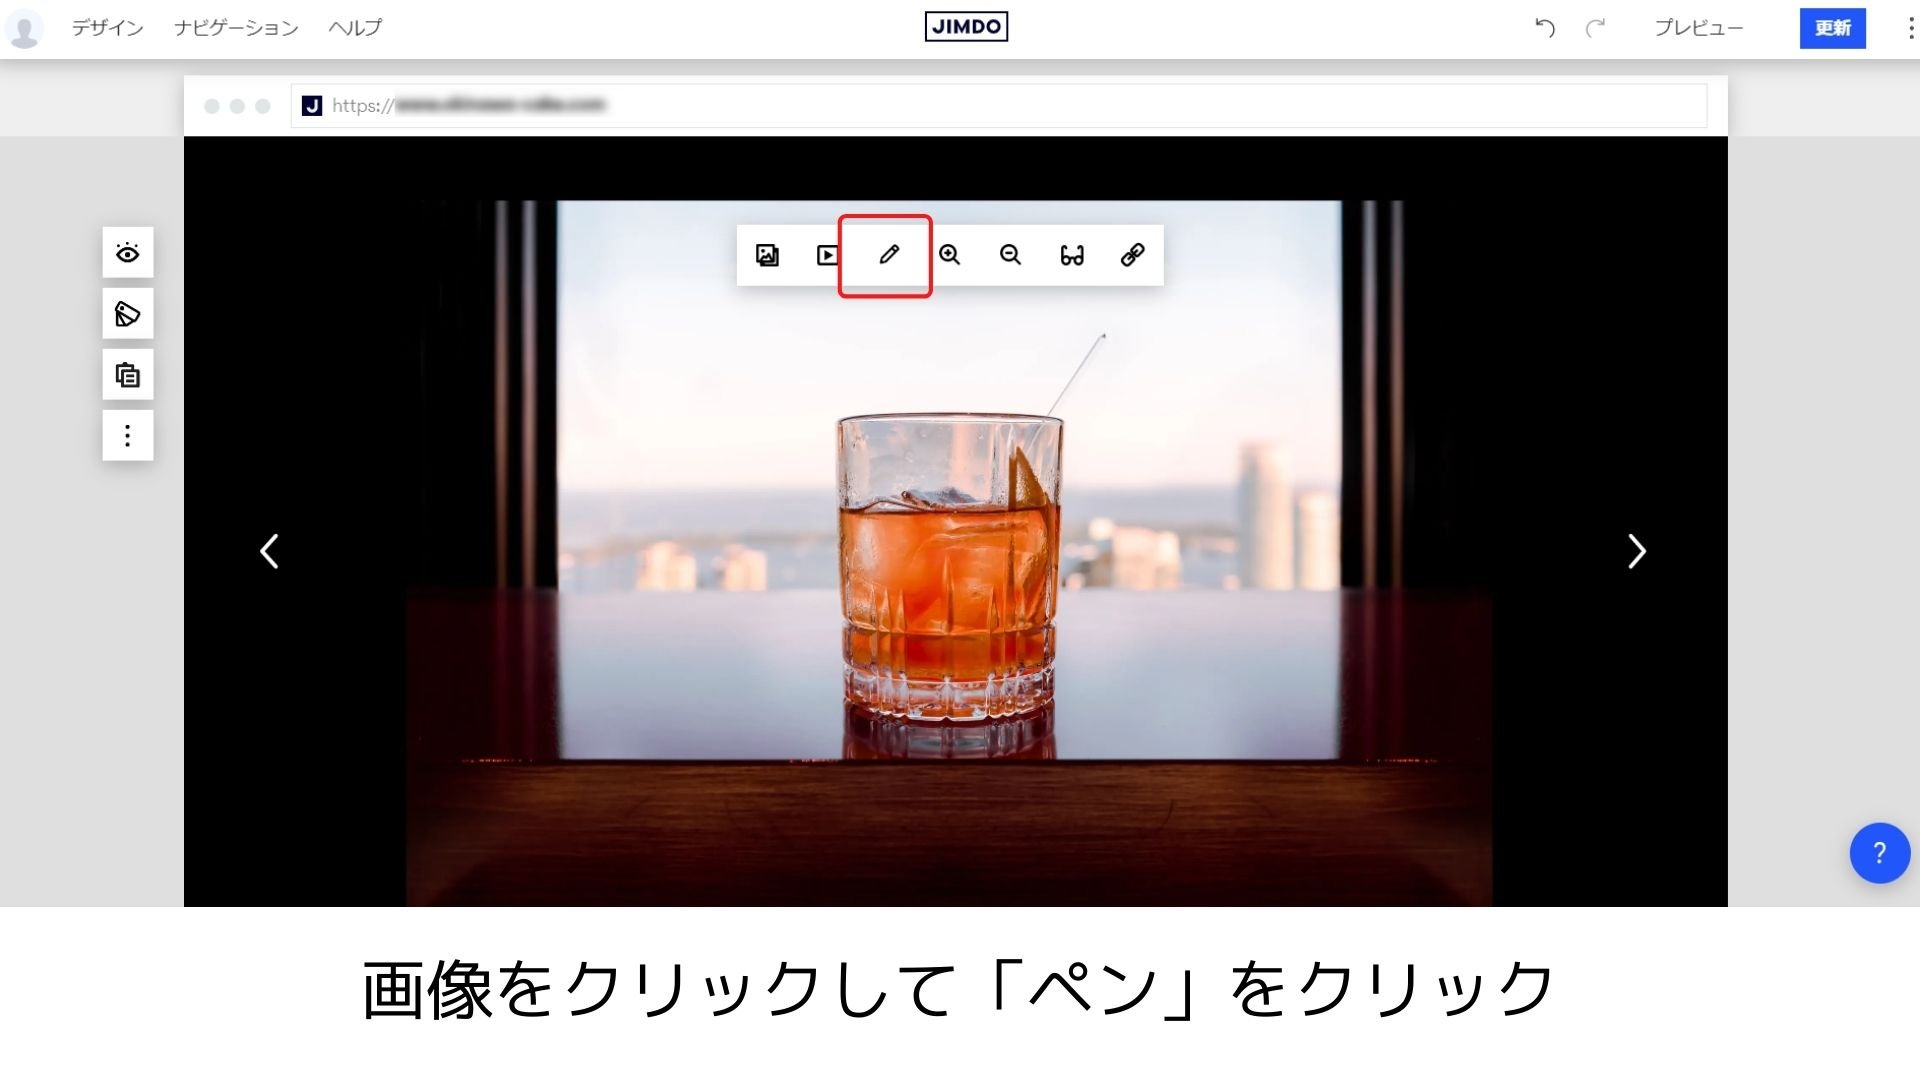The width and height of the screenshot is (1920, 1080).
Task: Click the glasses alt-text icon
Action: click(x=1071, y=255)
